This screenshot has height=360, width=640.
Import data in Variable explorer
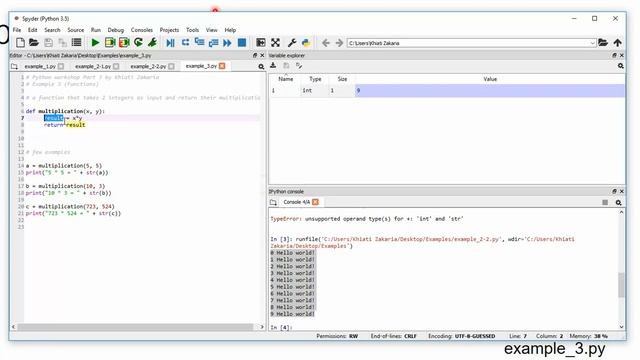273,66
